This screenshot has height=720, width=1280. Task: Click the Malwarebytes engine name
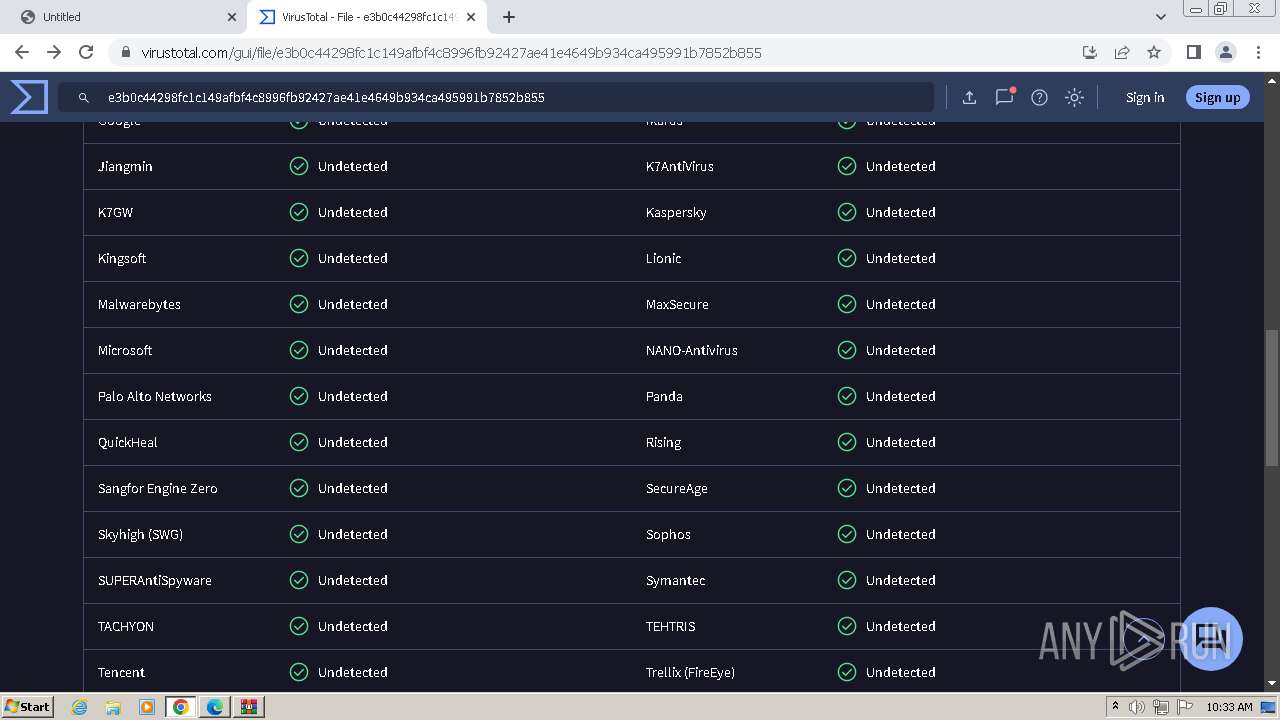pos(139,304)
